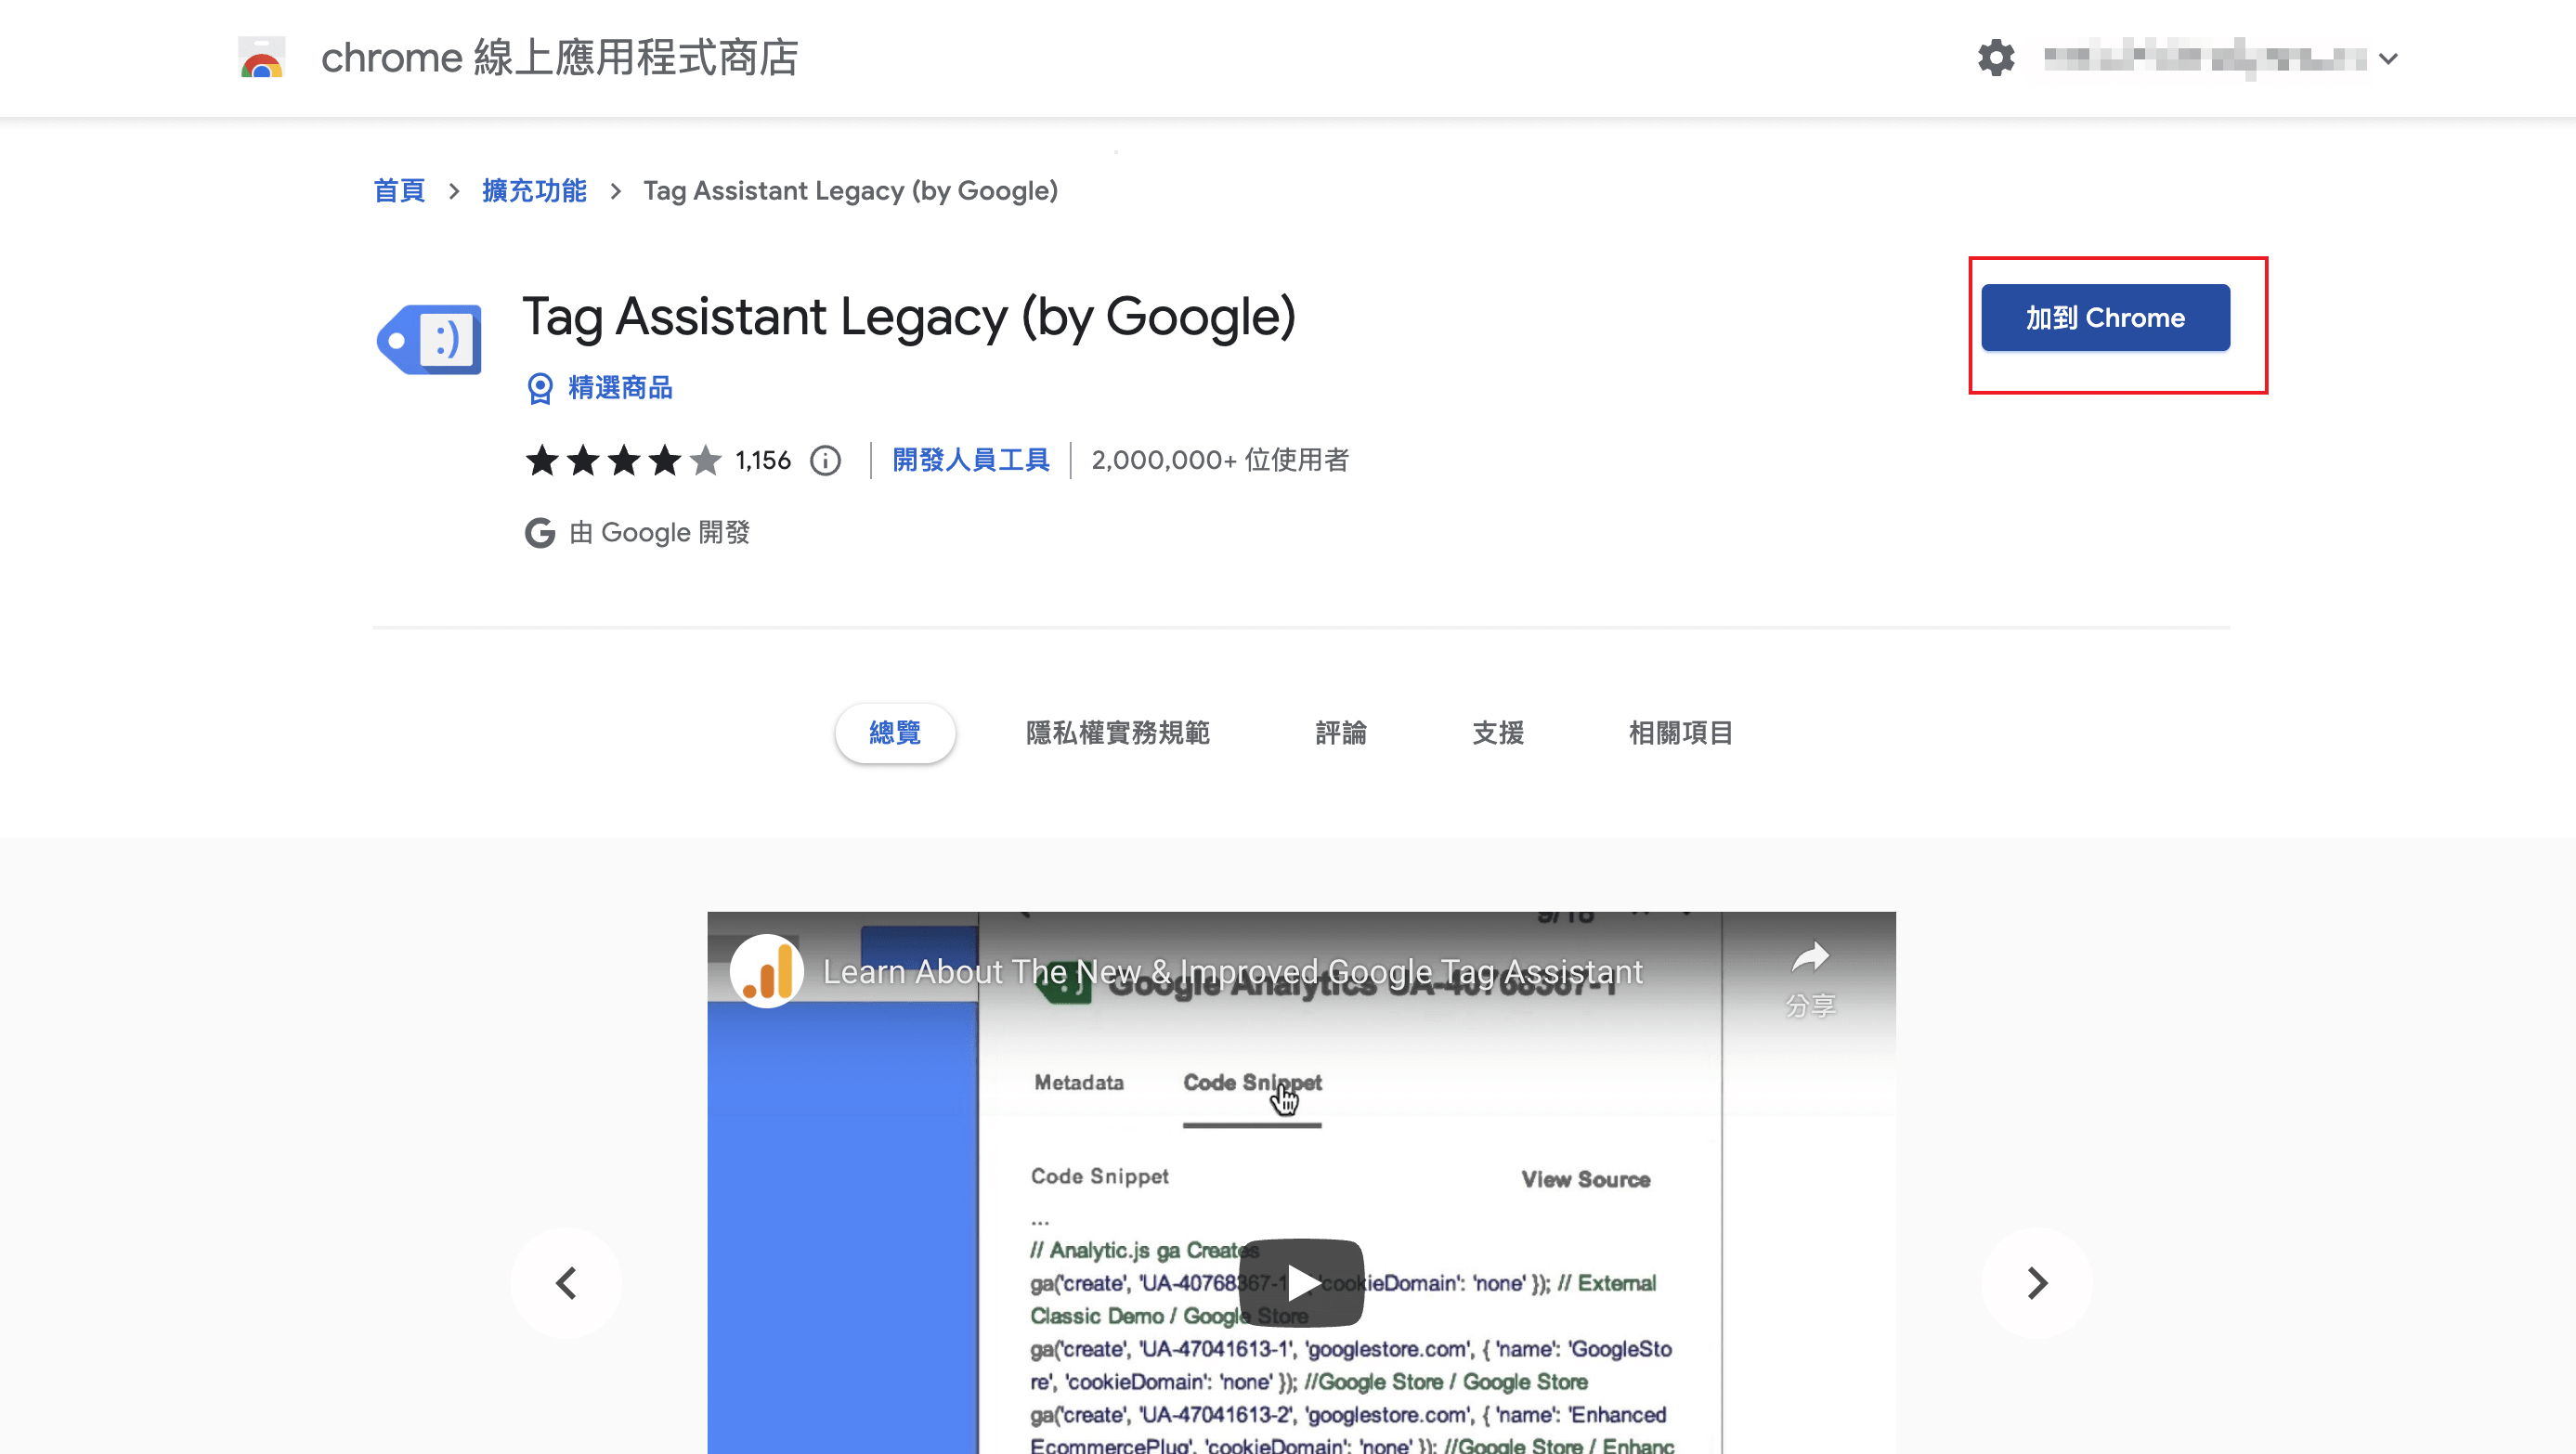
Task: Open the account dropdown in the top right
Action: (2389, 58)
